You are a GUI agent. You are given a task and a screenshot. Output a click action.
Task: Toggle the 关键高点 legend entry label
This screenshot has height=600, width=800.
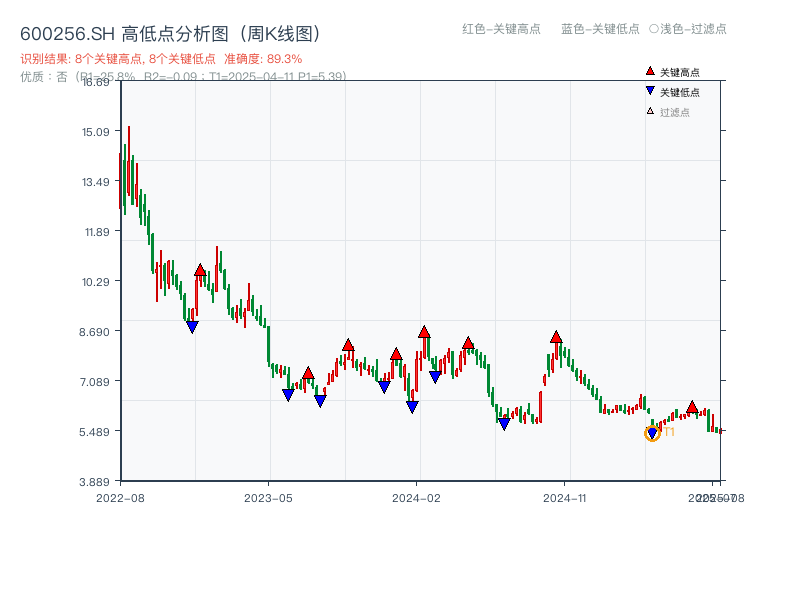[x=680, y=72]
